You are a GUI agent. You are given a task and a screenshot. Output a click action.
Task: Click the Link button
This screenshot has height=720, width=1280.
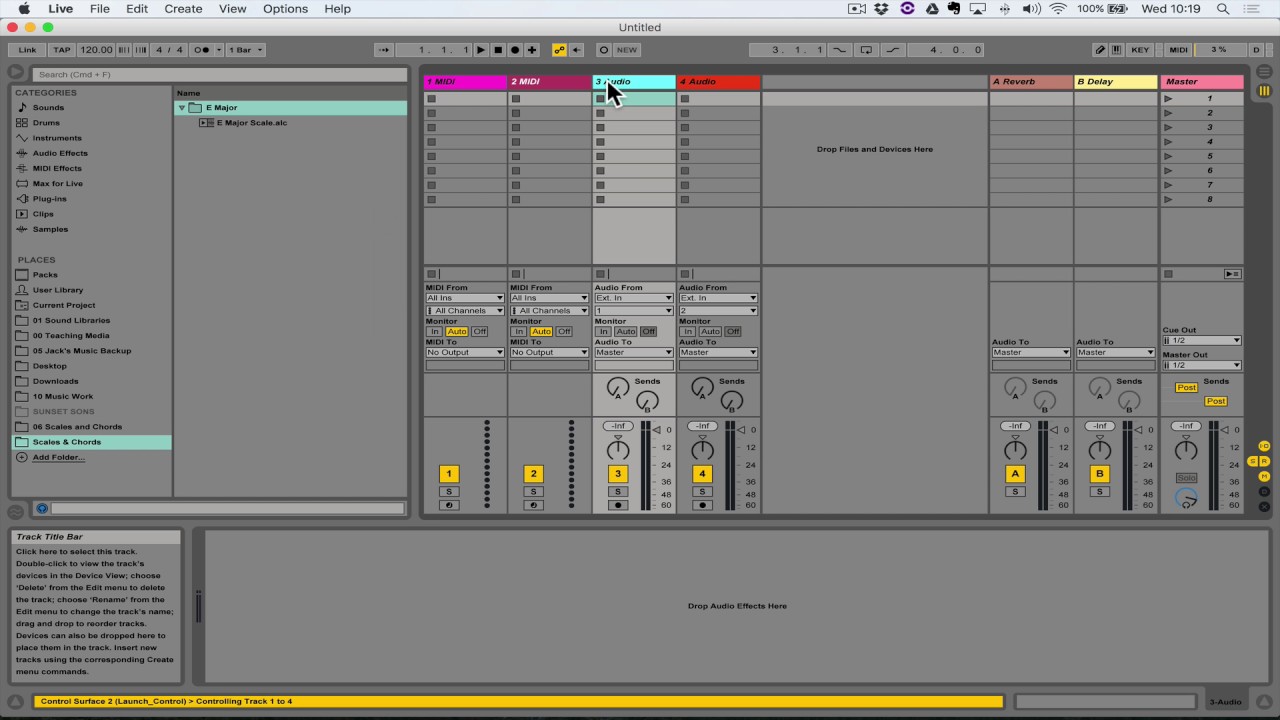(27, 50)
